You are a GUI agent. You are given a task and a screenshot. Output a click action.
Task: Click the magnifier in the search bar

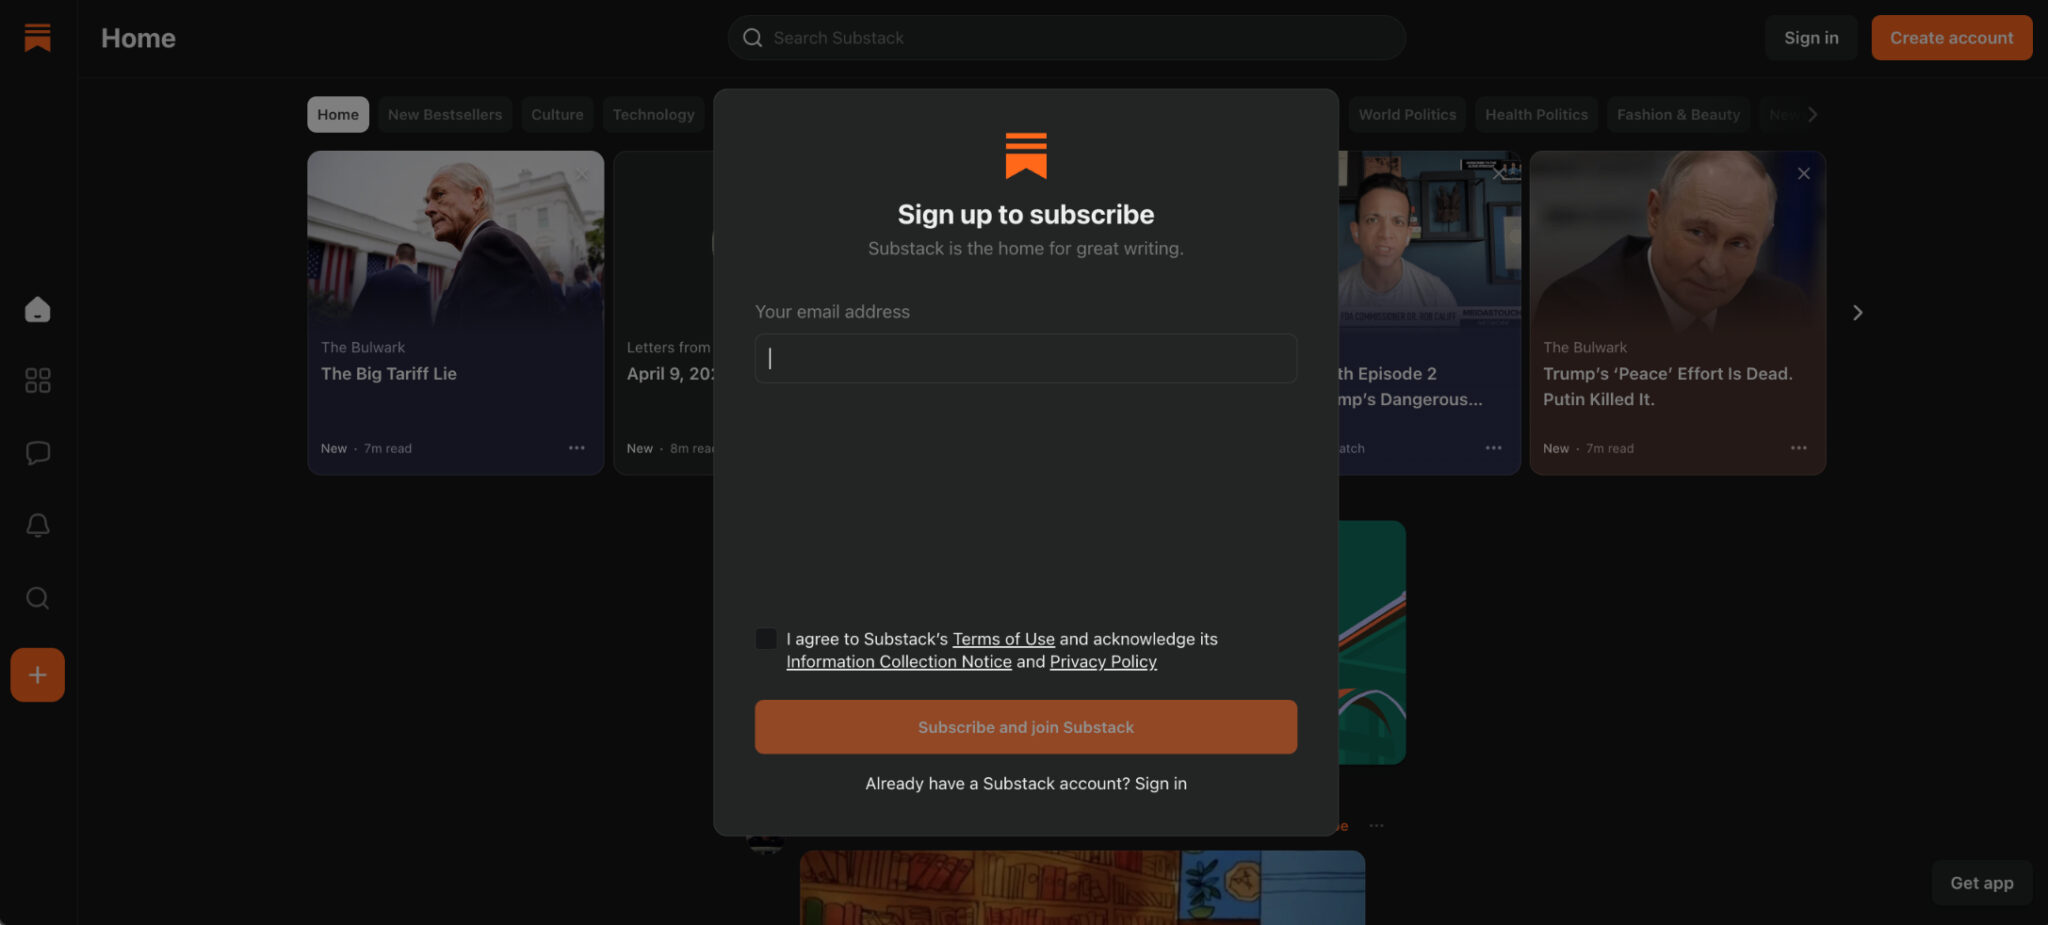pos(751,37)
